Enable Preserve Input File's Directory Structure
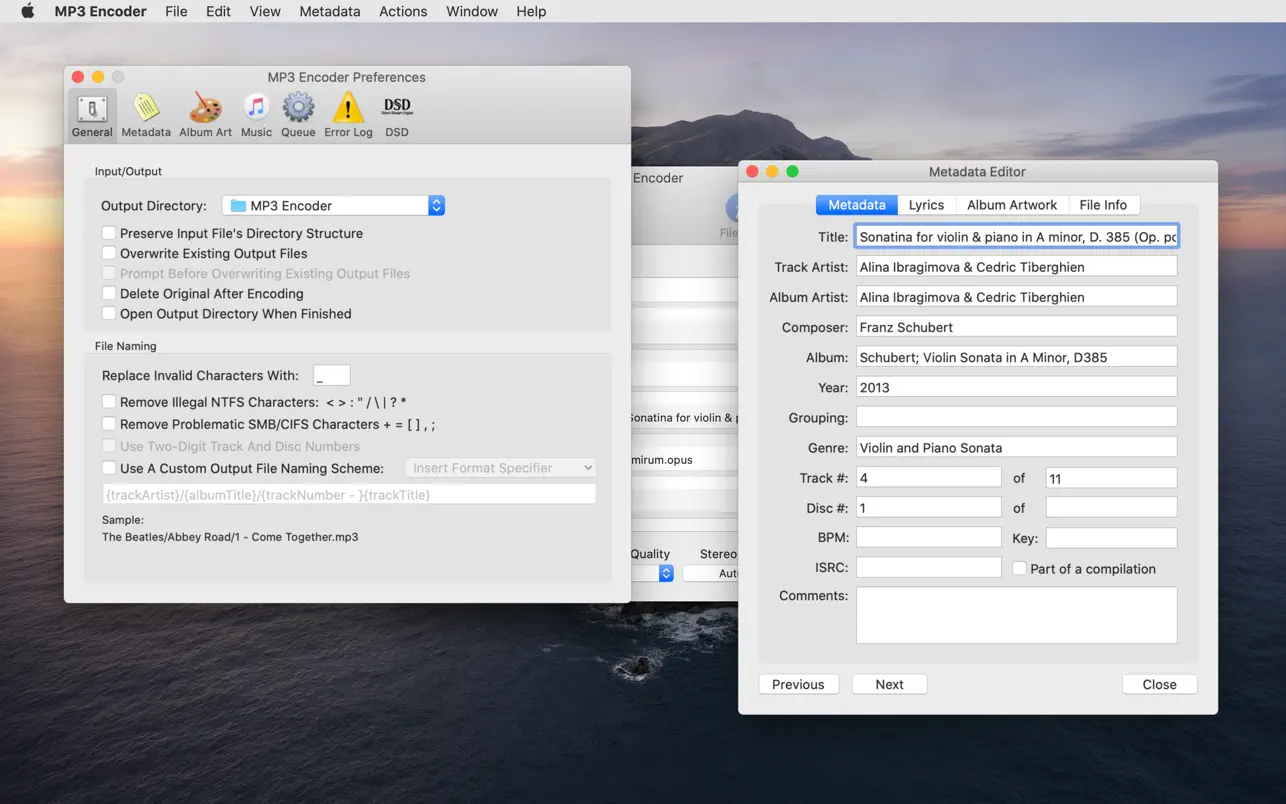The width and height of the screenshot is (1286, 804). click(x=109, y=233)
